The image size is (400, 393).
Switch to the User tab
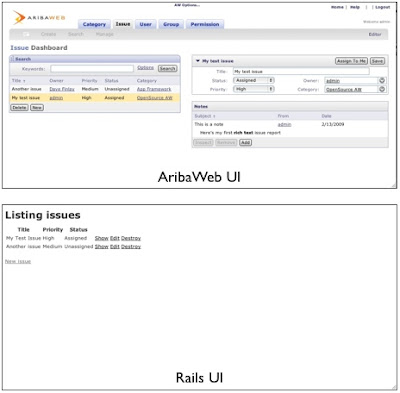pos(145,24)
